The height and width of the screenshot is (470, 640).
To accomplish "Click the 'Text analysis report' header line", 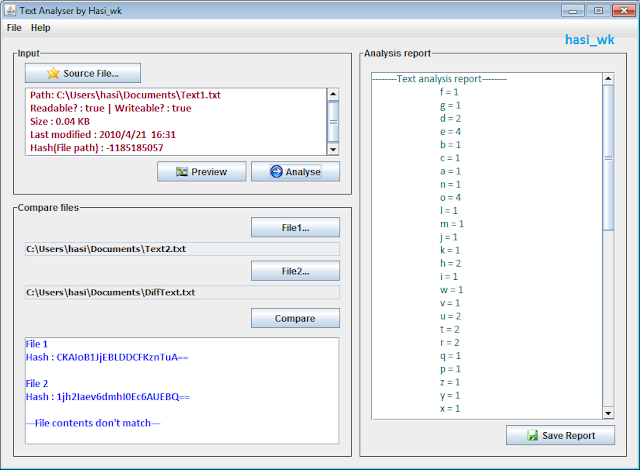I will pos(439,79).
